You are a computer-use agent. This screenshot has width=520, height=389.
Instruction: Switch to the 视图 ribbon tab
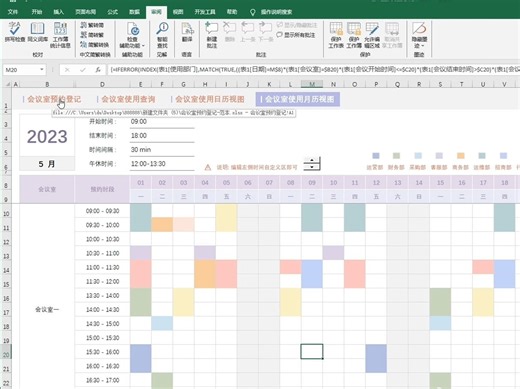click(178, 12)
